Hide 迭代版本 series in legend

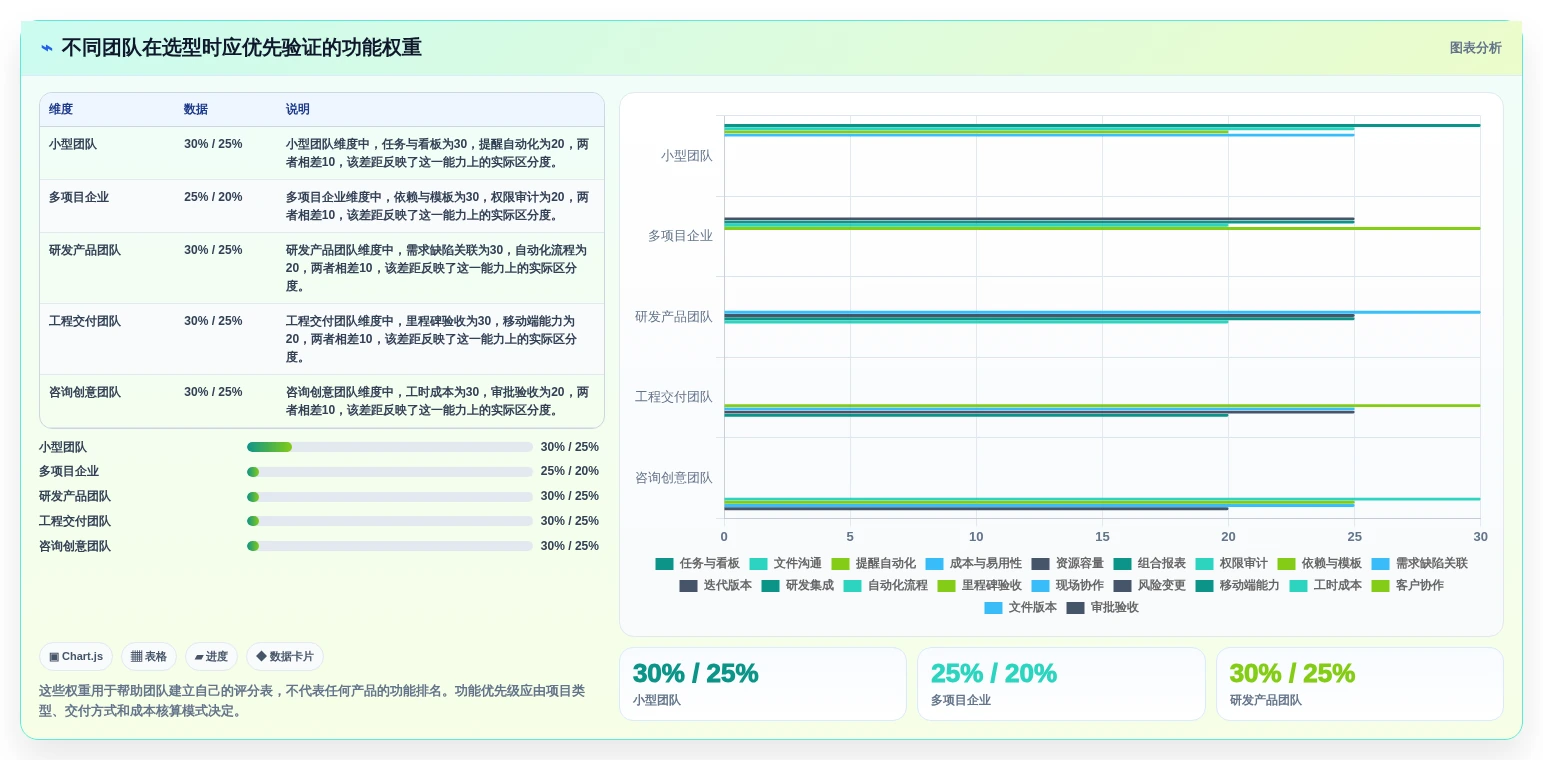click(715, 586)
